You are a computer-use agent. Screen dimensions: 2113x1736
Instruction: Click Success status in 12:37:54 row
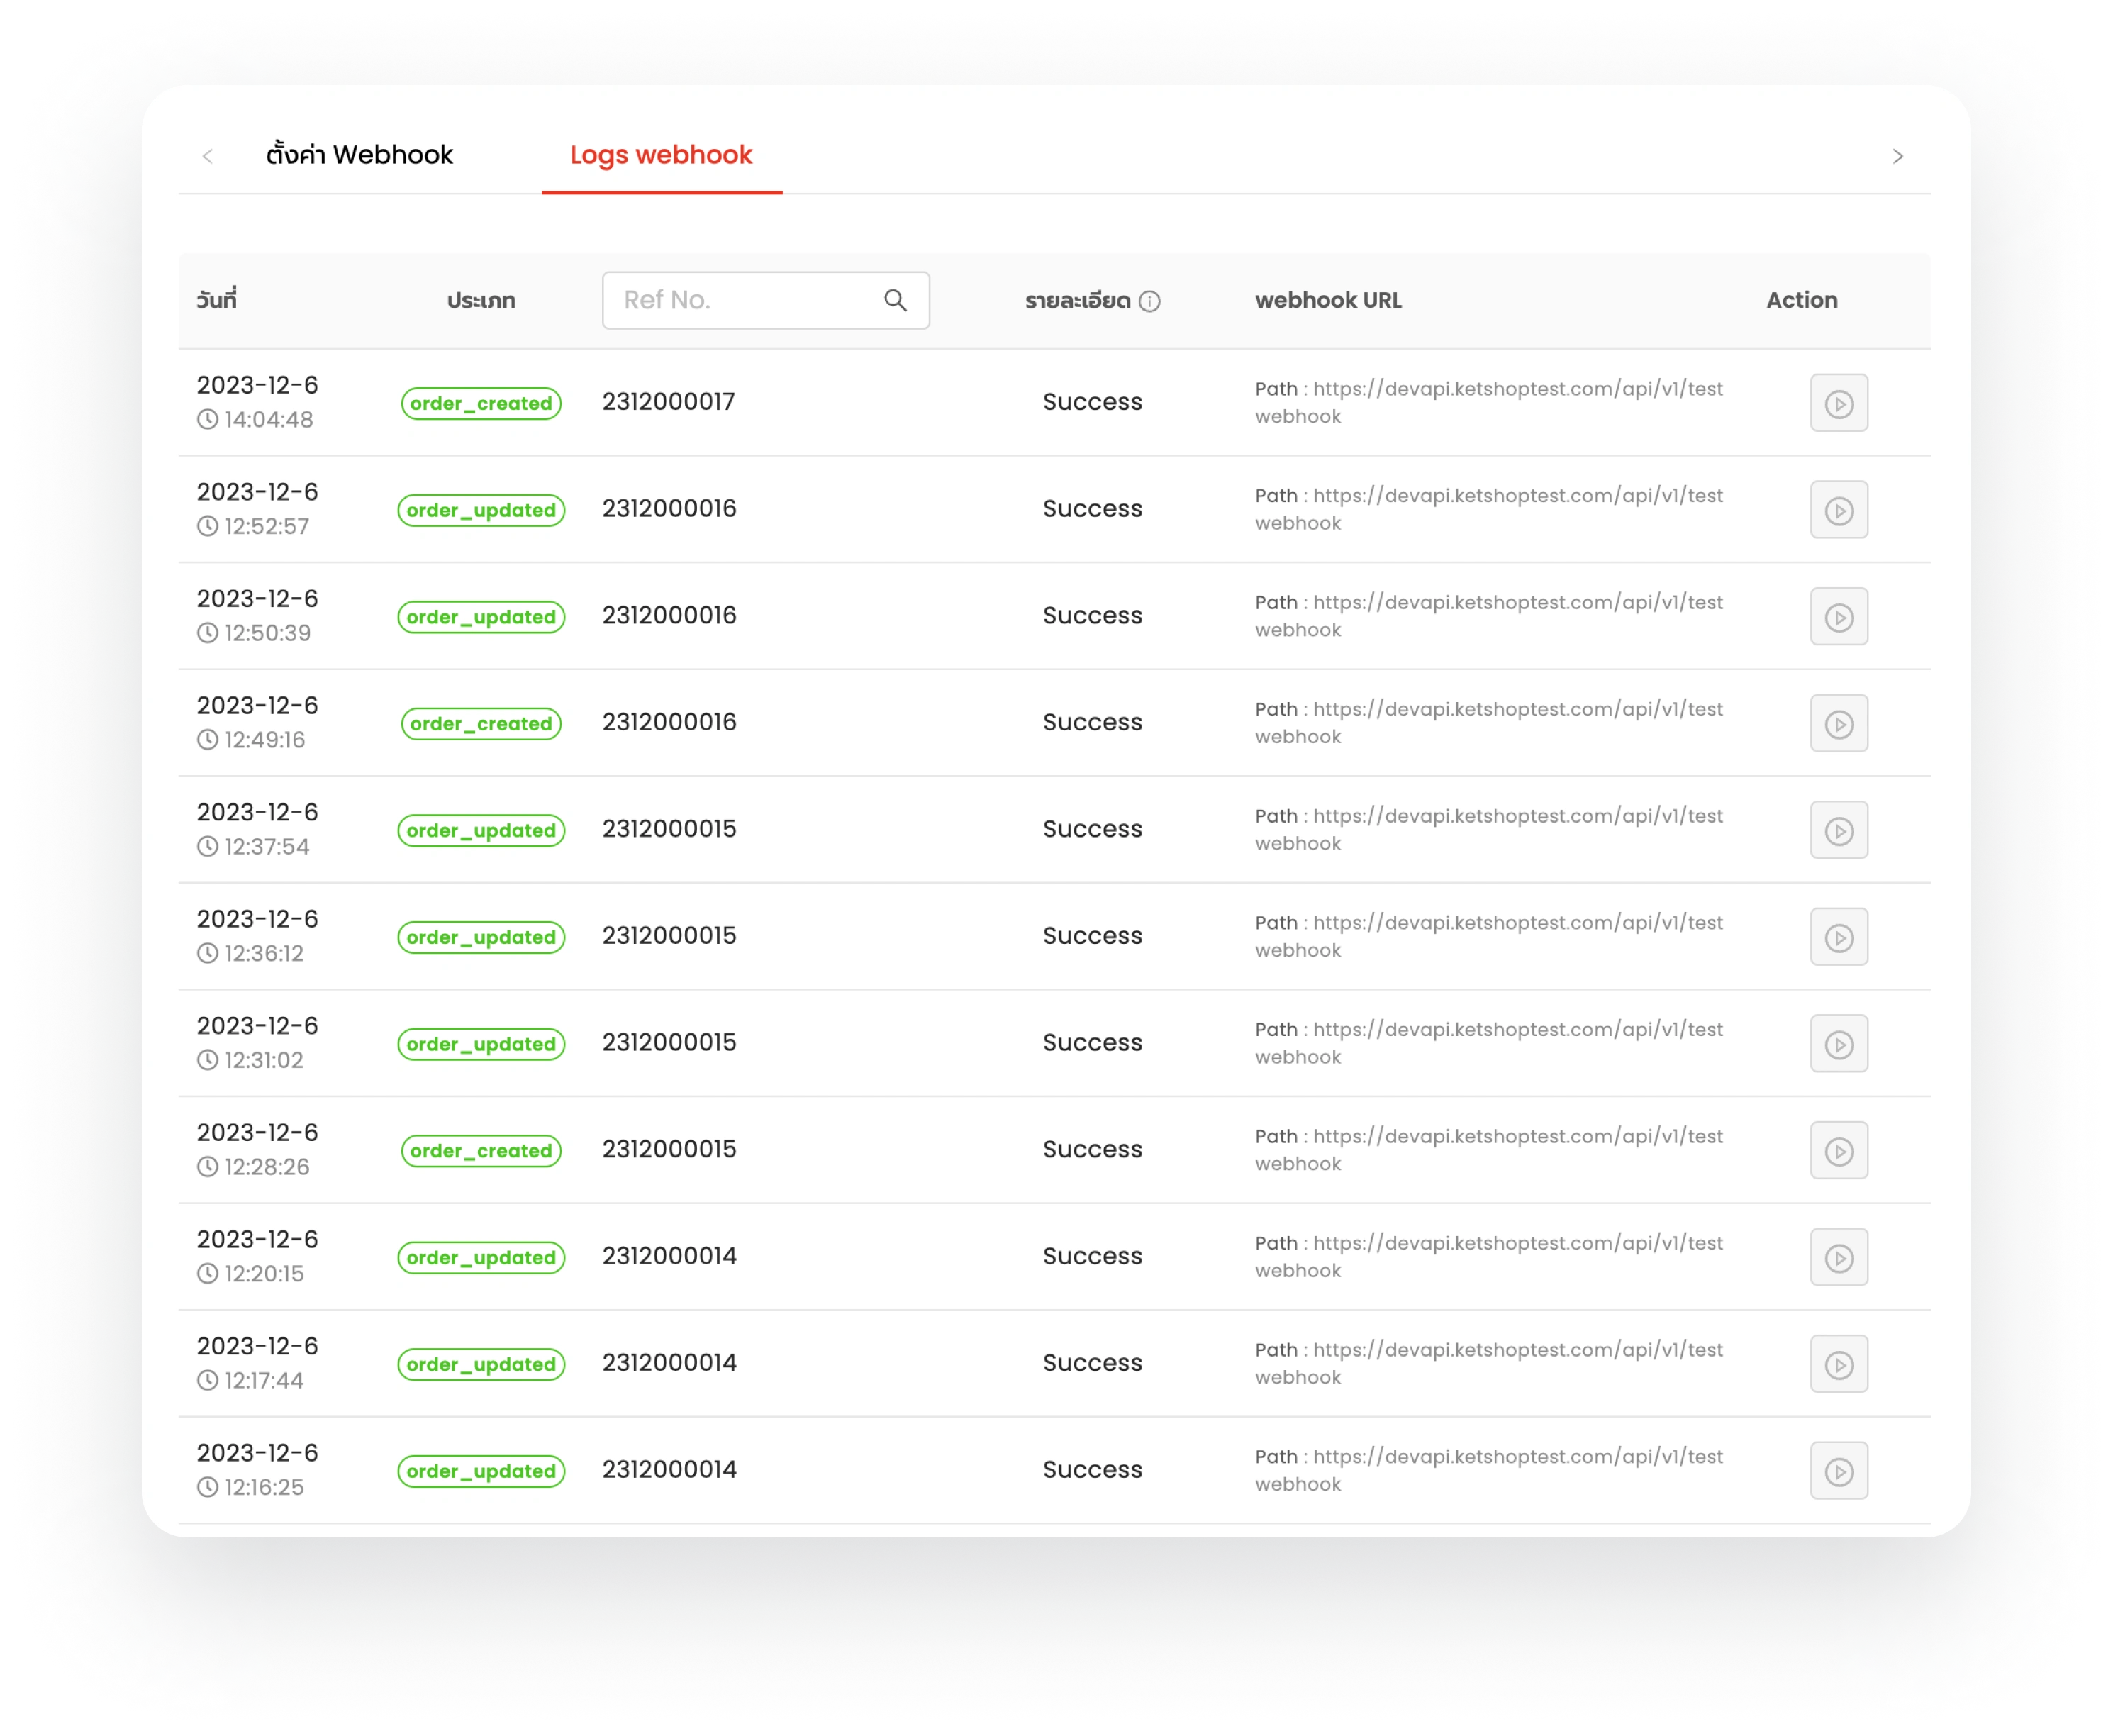click(1092, 829)
